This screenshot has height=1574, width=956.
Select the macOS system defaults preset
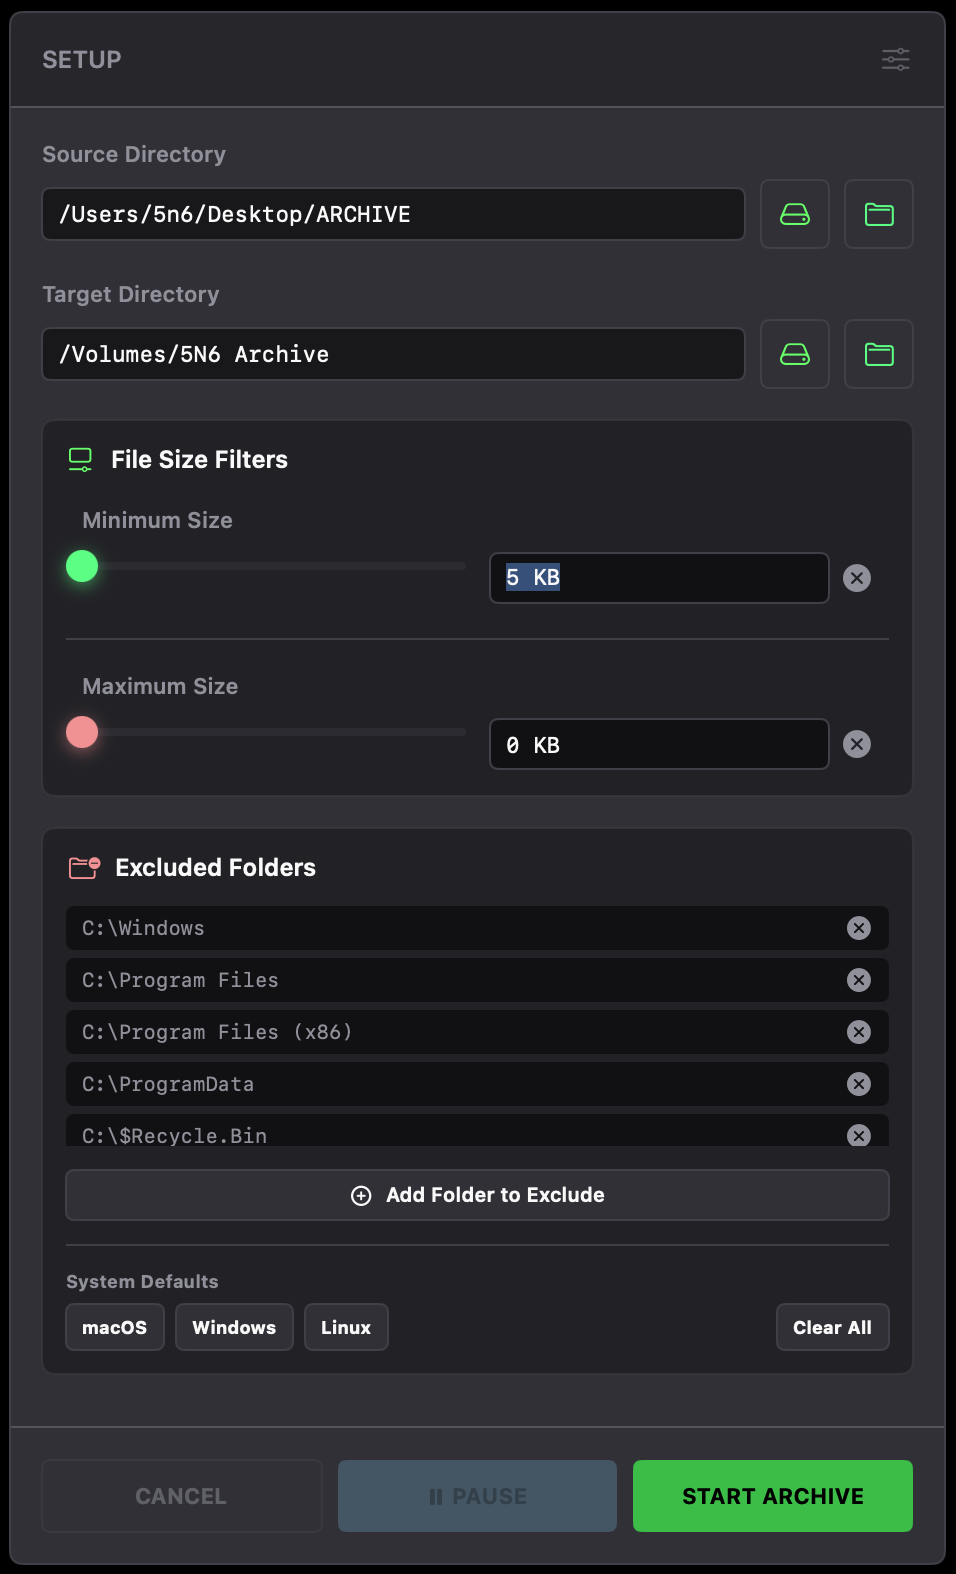point(114,1327)
